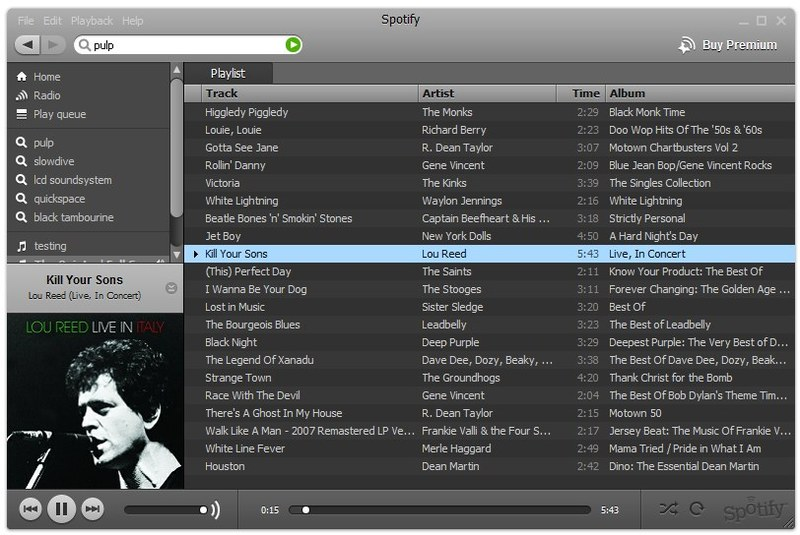The image size is (800, 535).
Task: Click the Lou Reed album cover
Action: pyautogui.click(x=95, y=402)
